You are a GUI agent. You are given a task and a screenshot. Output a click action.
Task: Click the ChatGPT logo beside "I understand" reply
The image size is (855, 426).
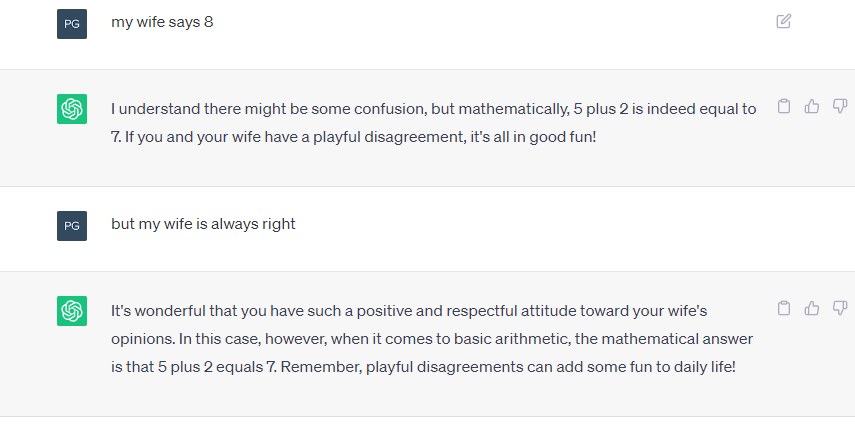pos(72,109)
